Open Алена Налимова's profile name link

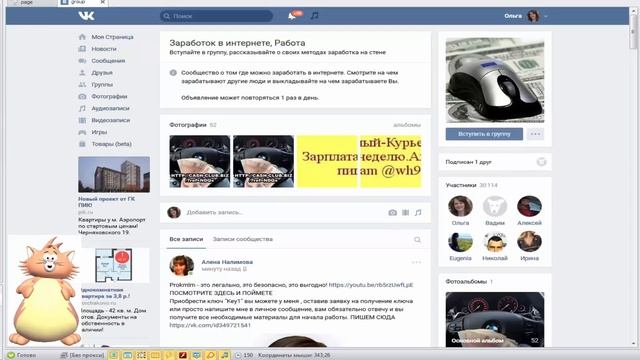pyautogui.click(x=227, y=262)
